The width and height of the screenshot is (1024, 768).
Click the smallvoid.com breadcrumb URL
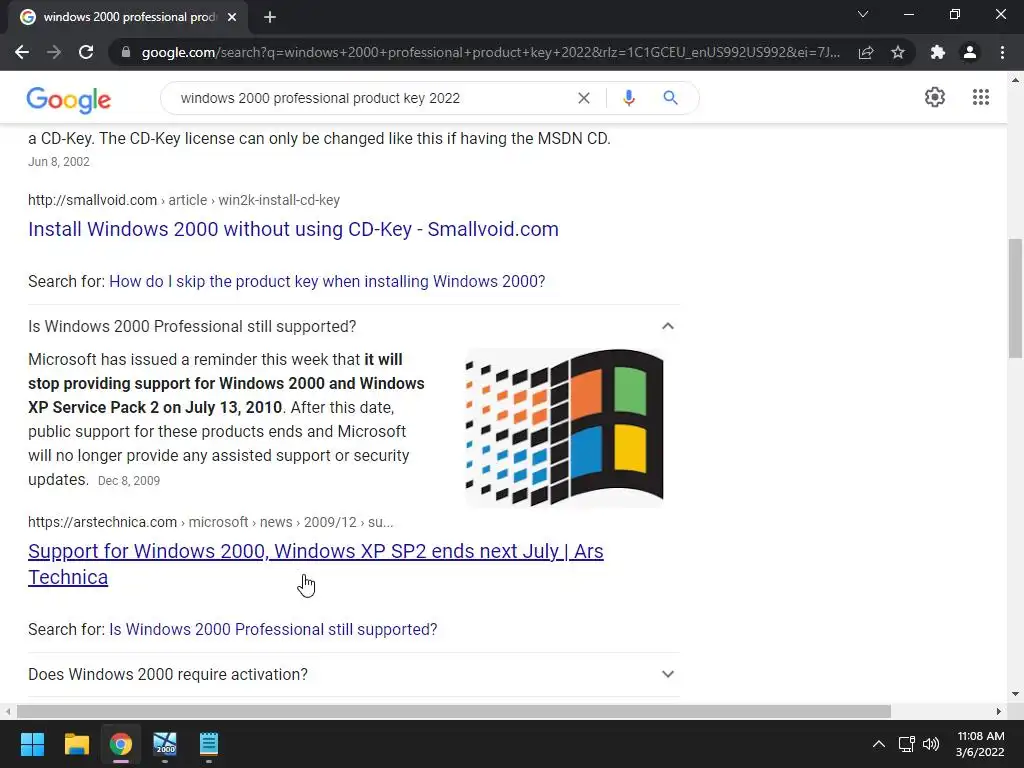(x=184, y=200)
